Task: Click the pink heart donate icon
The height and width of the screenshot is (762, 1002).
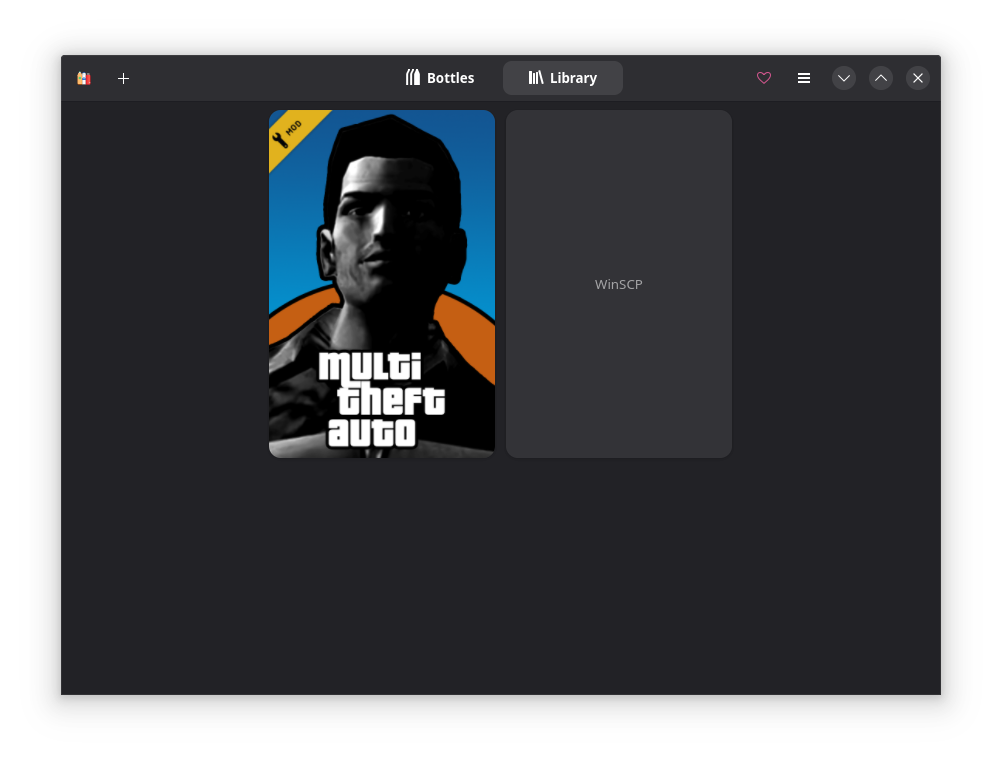Action: point(764,78)
